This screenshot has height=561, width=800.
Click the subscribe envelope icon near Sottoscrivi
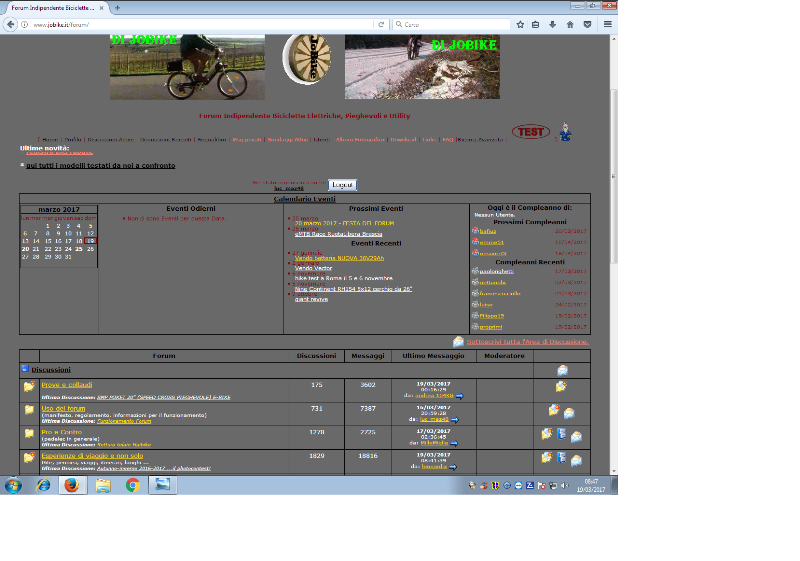458,342
